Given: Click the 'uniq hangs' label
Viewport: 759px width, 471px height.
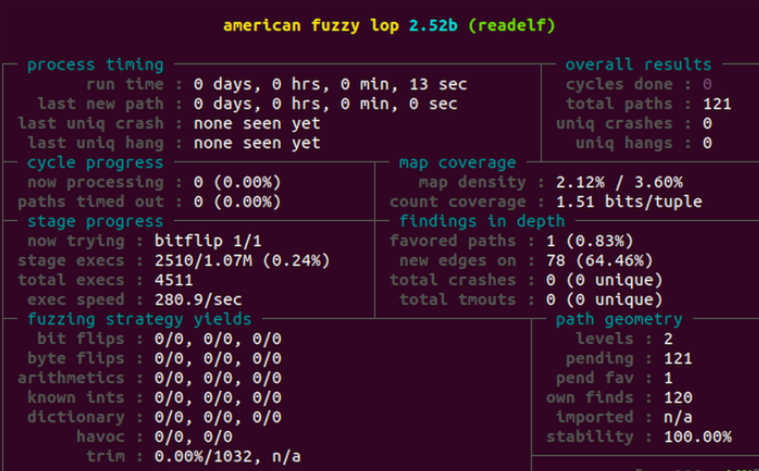Looking at the screenshot, I should (624, 143).
